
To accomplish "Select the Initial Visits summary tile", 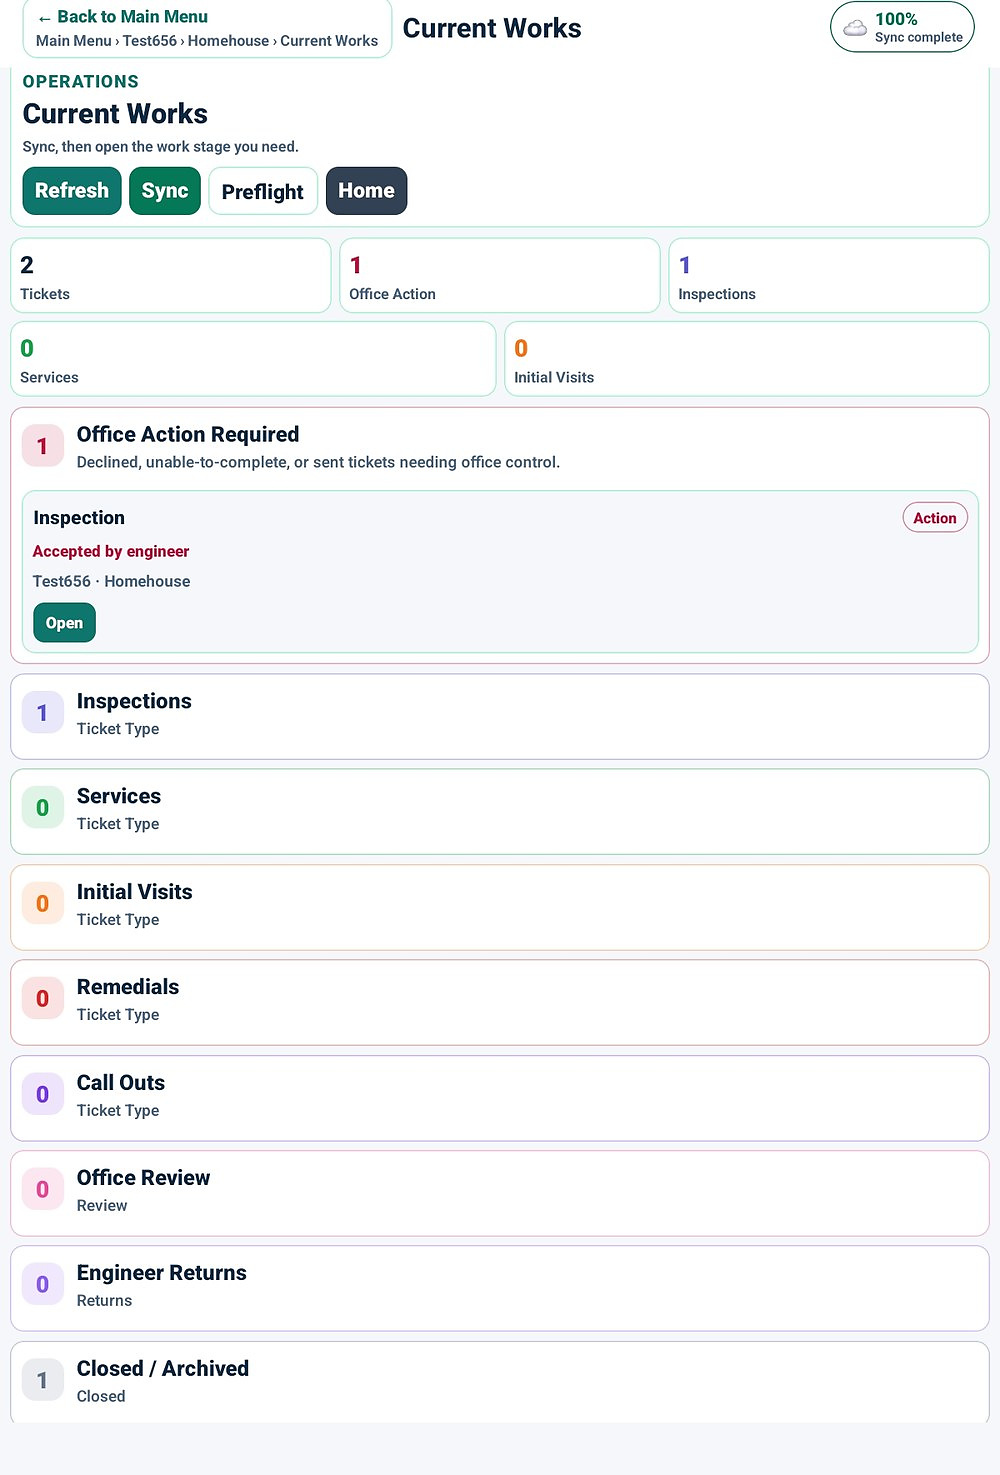I will pos(747,359).
